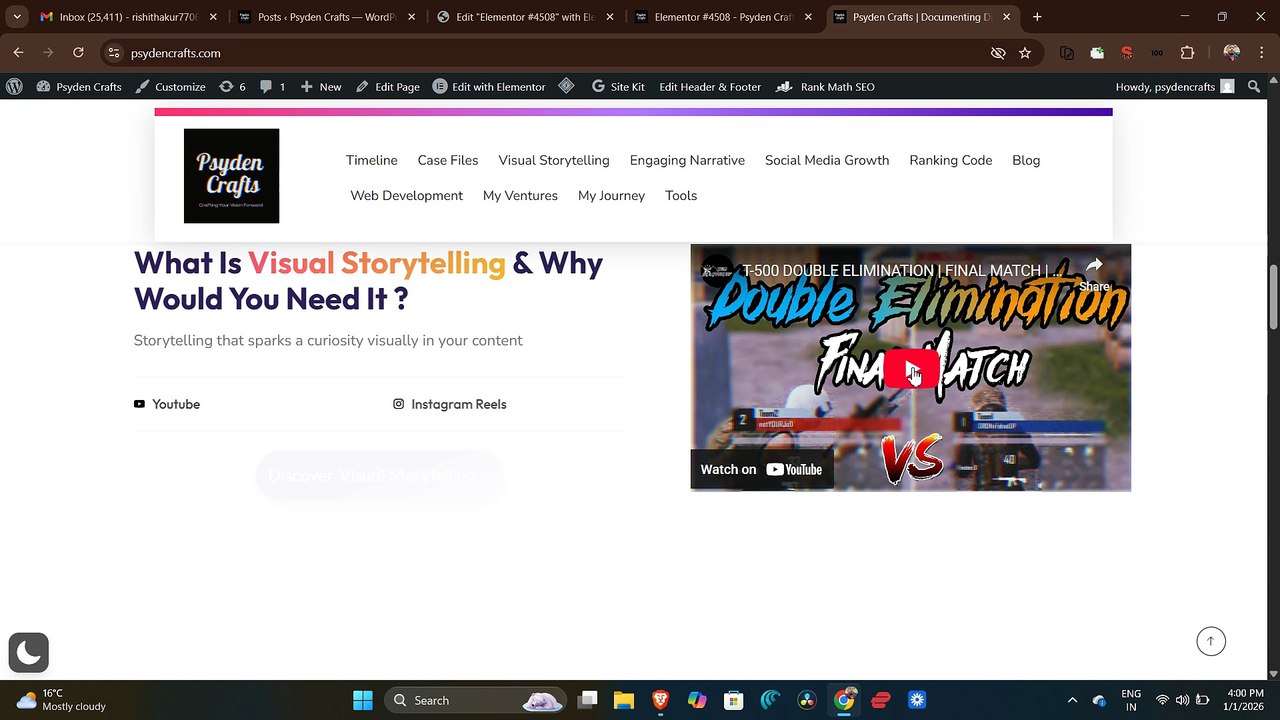Open the Ranking Code menu item

951,160
